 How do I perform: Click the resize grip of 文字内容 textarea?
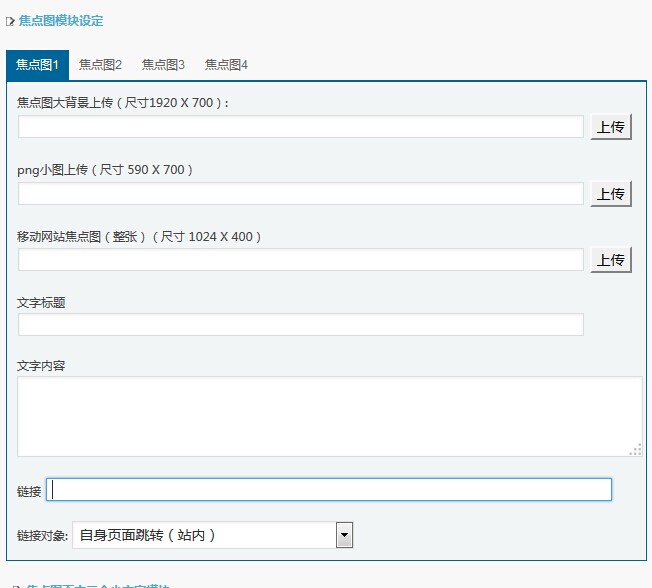635,451
